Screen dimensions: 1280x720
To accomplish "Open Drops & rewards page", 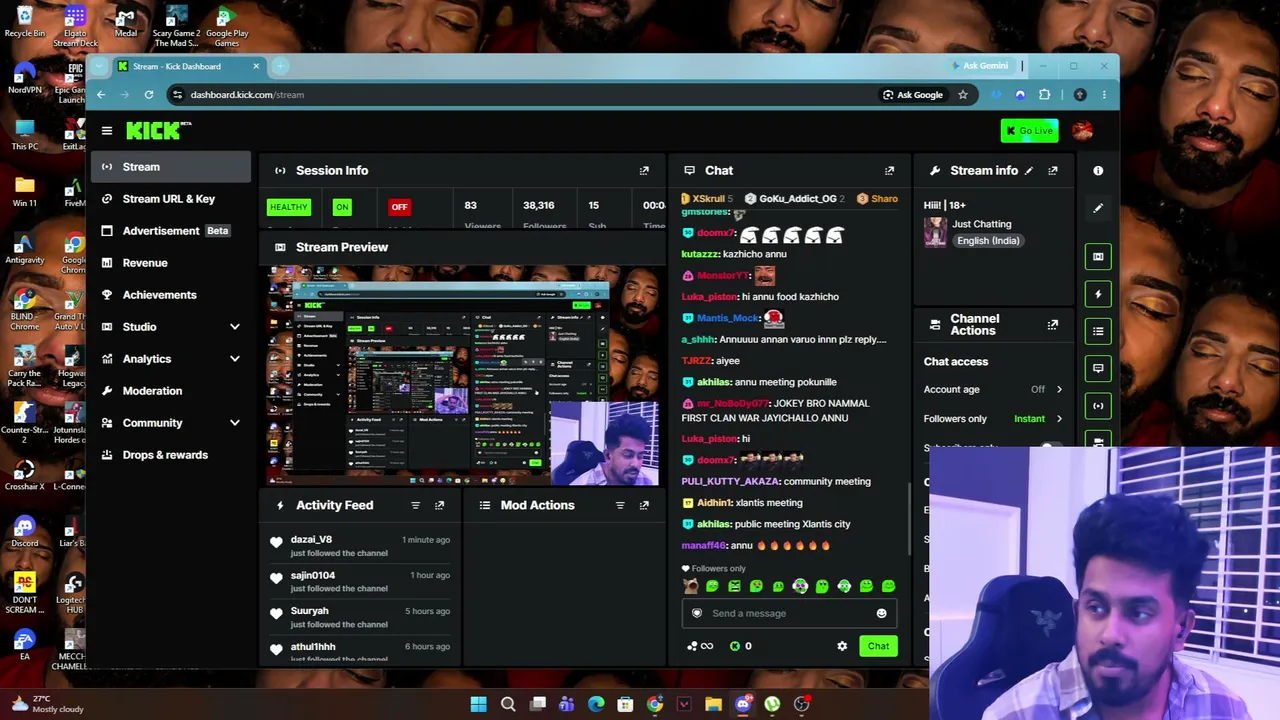I will point(171,455).
